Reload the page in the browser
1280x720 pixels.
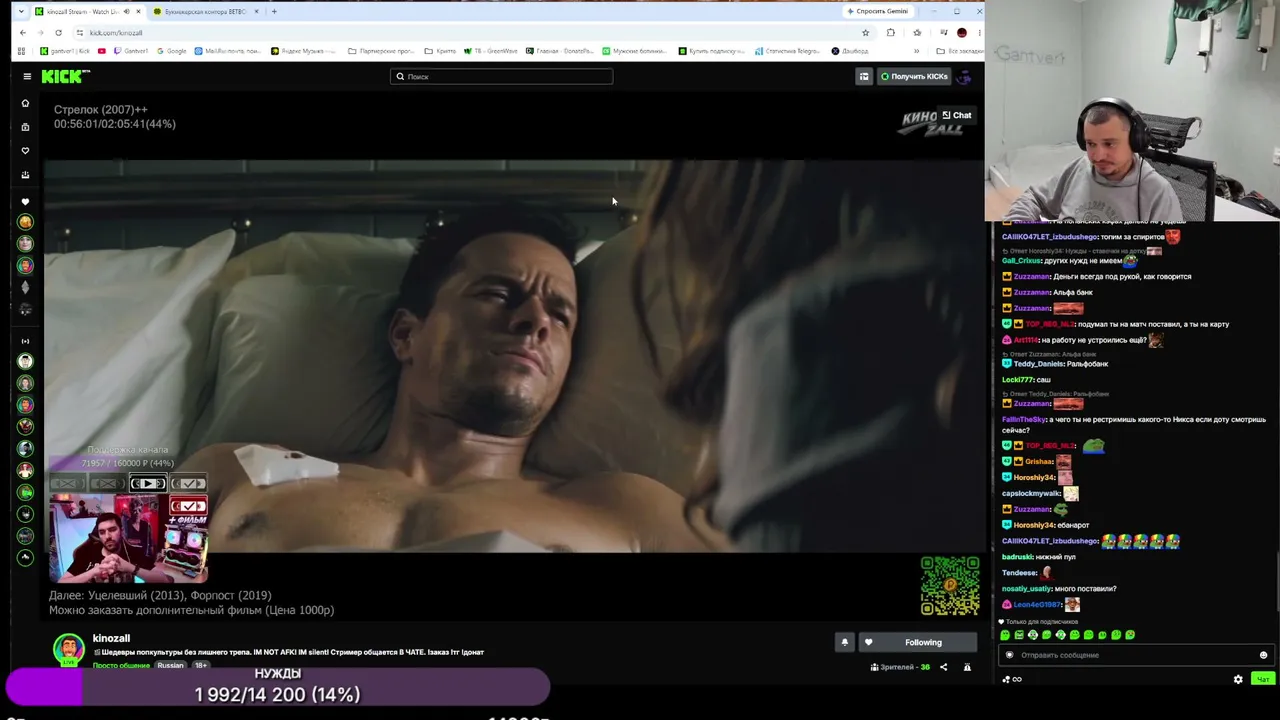(58, 32)
